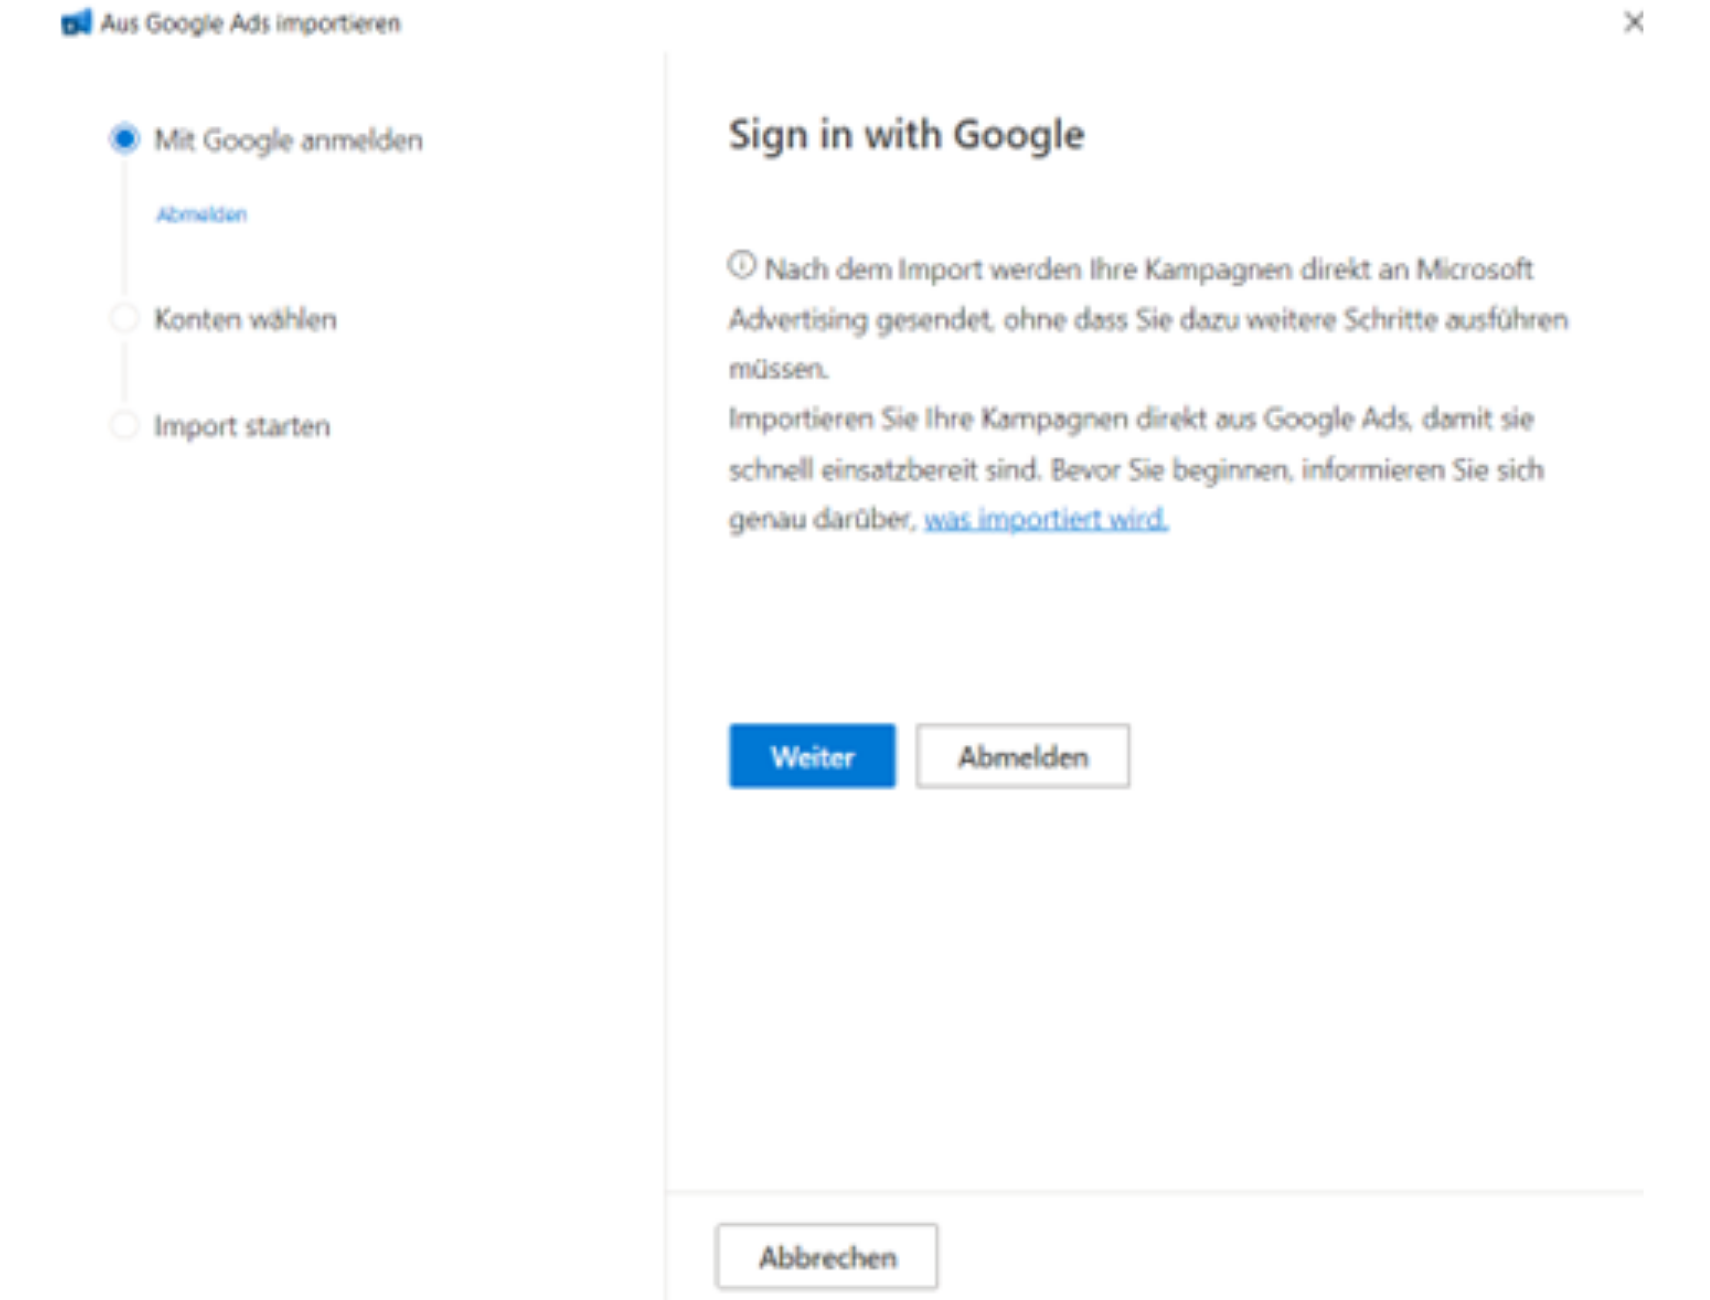1710x1300 pixels.
Task: Click the Microsoft Advertising logo icon in title
Action: [x=76, y=22]
